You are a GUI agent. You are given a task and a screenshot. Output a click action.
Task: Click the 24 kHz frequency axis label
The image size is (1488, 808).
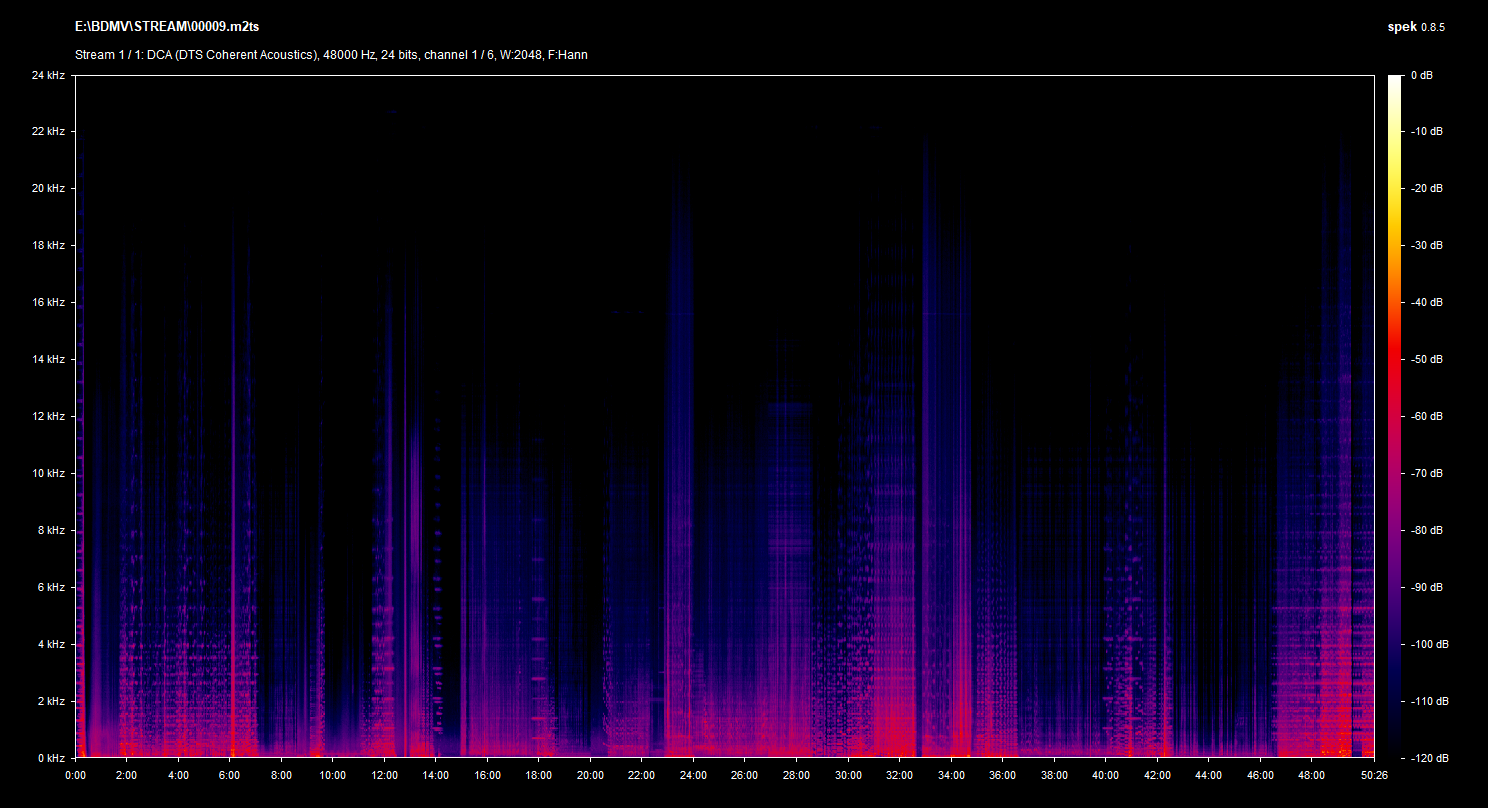click(x=48, y=75)
